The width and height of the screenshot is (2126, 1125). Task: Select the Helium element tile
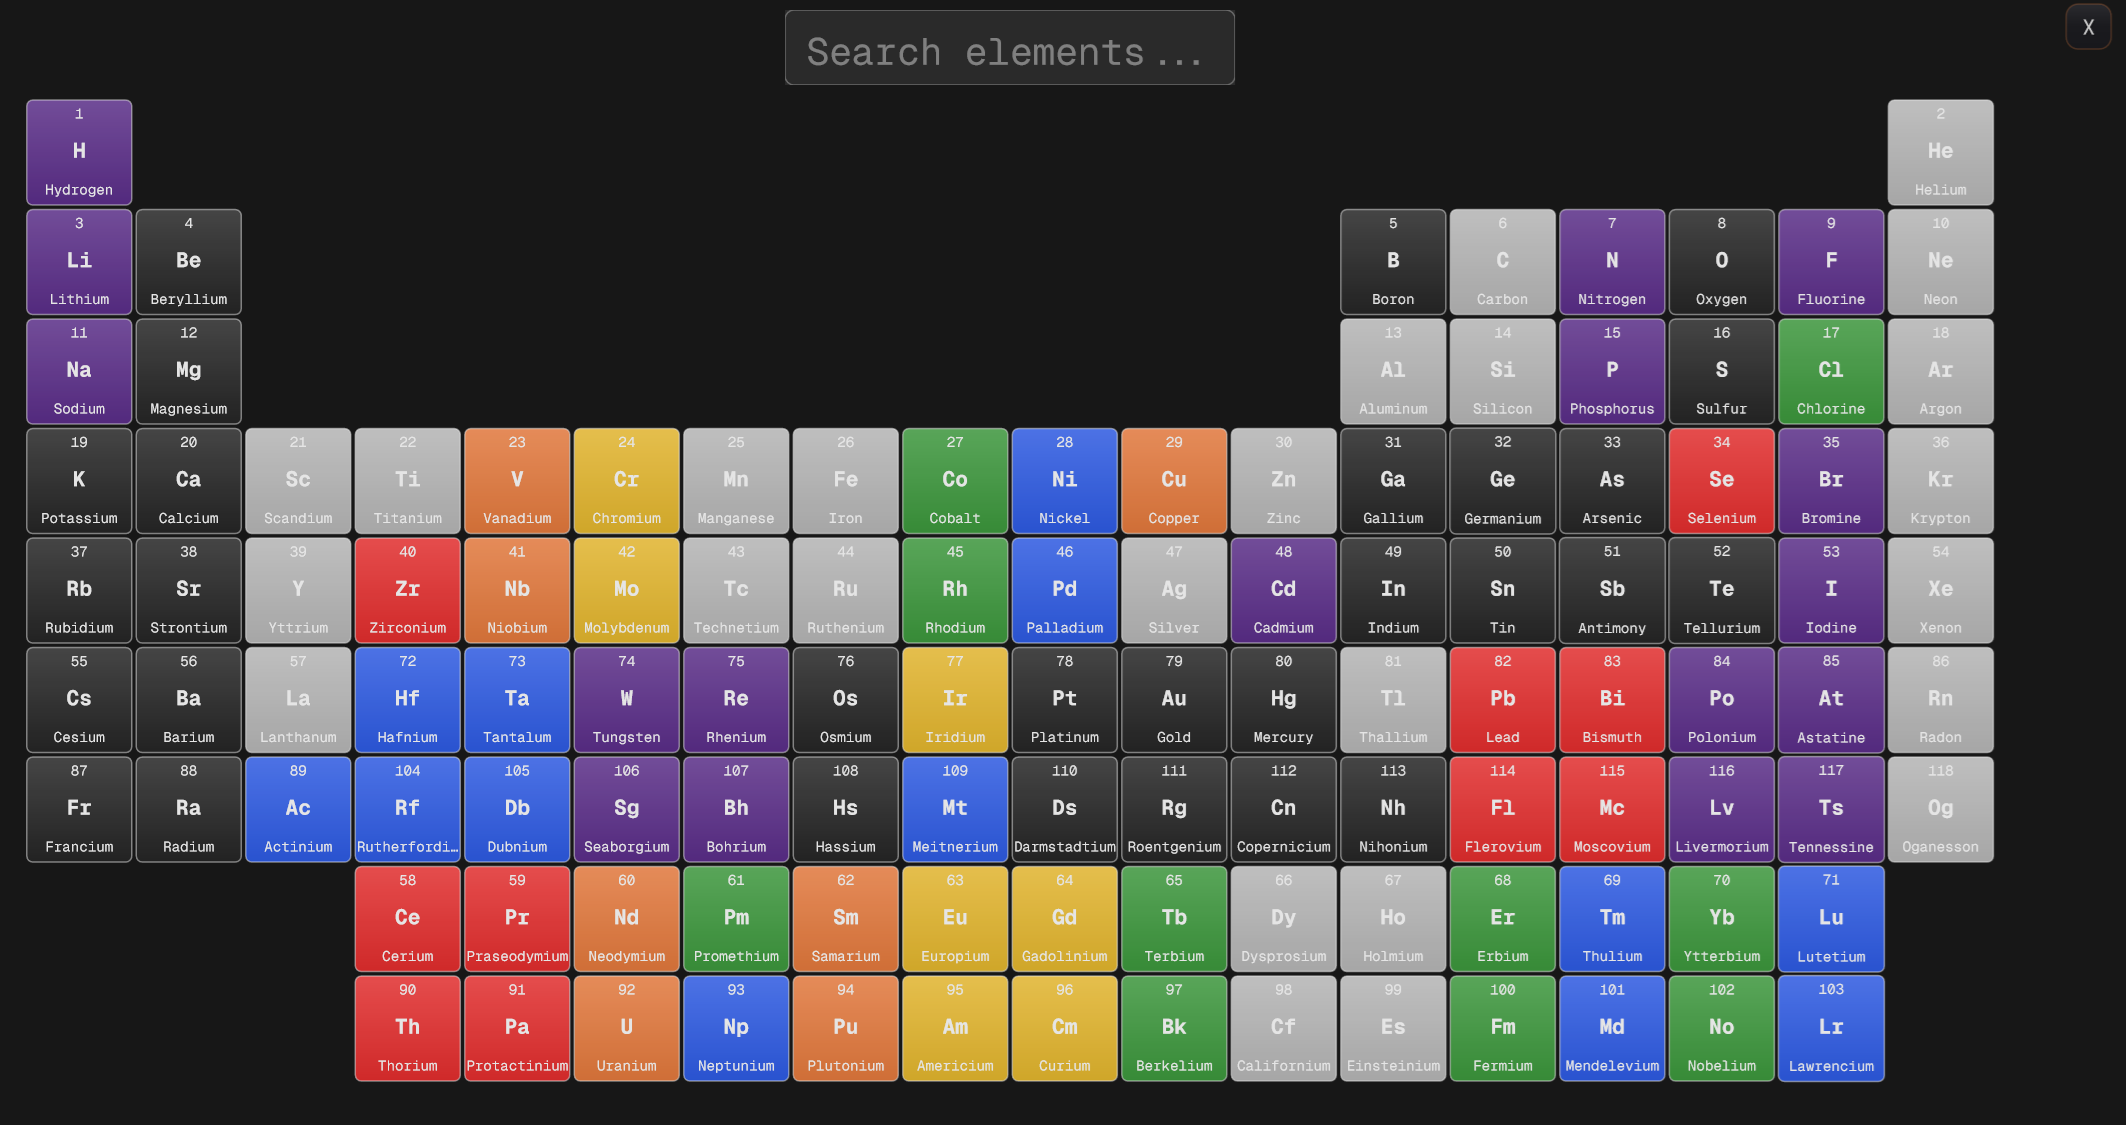[x=1940, y=152]
